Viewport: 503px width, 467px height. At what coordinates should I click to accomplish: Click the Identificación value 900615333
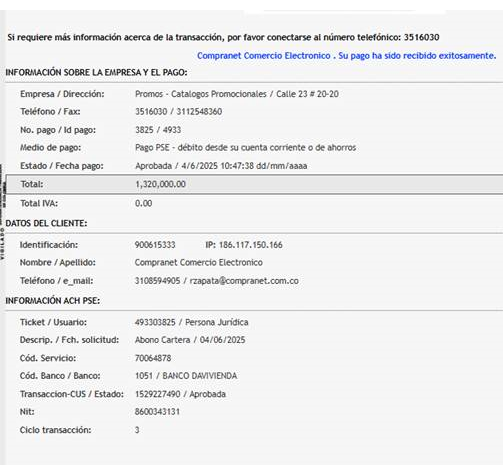tap(155, 245)
